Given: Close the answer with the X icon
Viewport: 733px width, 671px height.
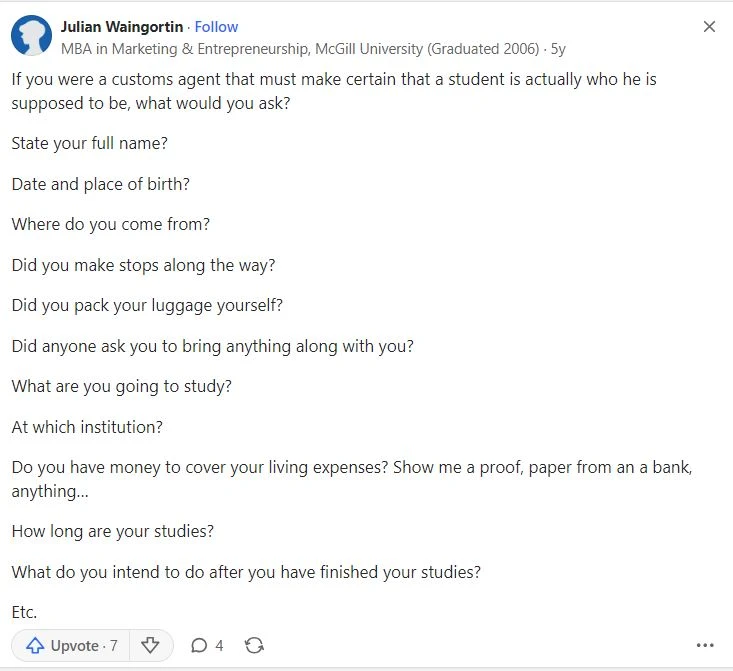Looking at the screenshot, I should click(709, 27).
